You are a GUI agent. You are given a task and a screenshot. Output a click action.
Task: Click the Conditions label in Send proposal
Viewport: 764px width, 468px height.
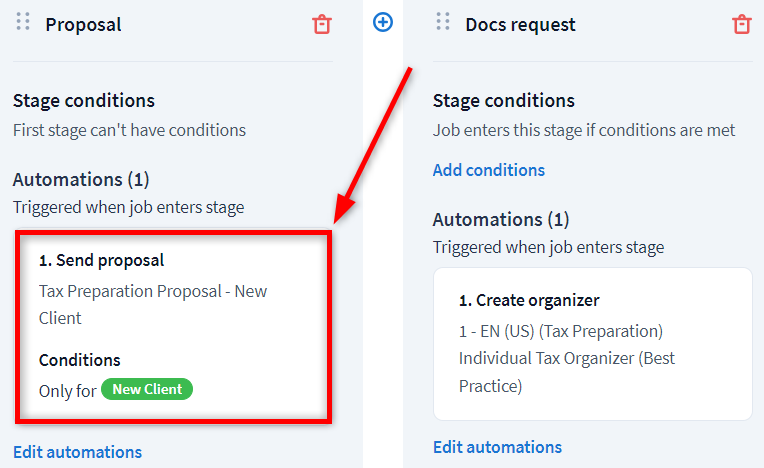pos(80,360)
